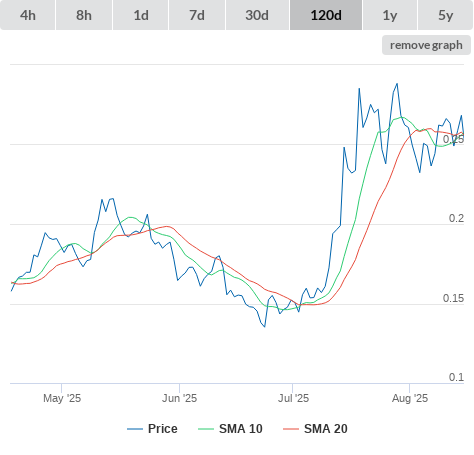
Task: Show the 30d price range
Action: [x=257, y=15]
